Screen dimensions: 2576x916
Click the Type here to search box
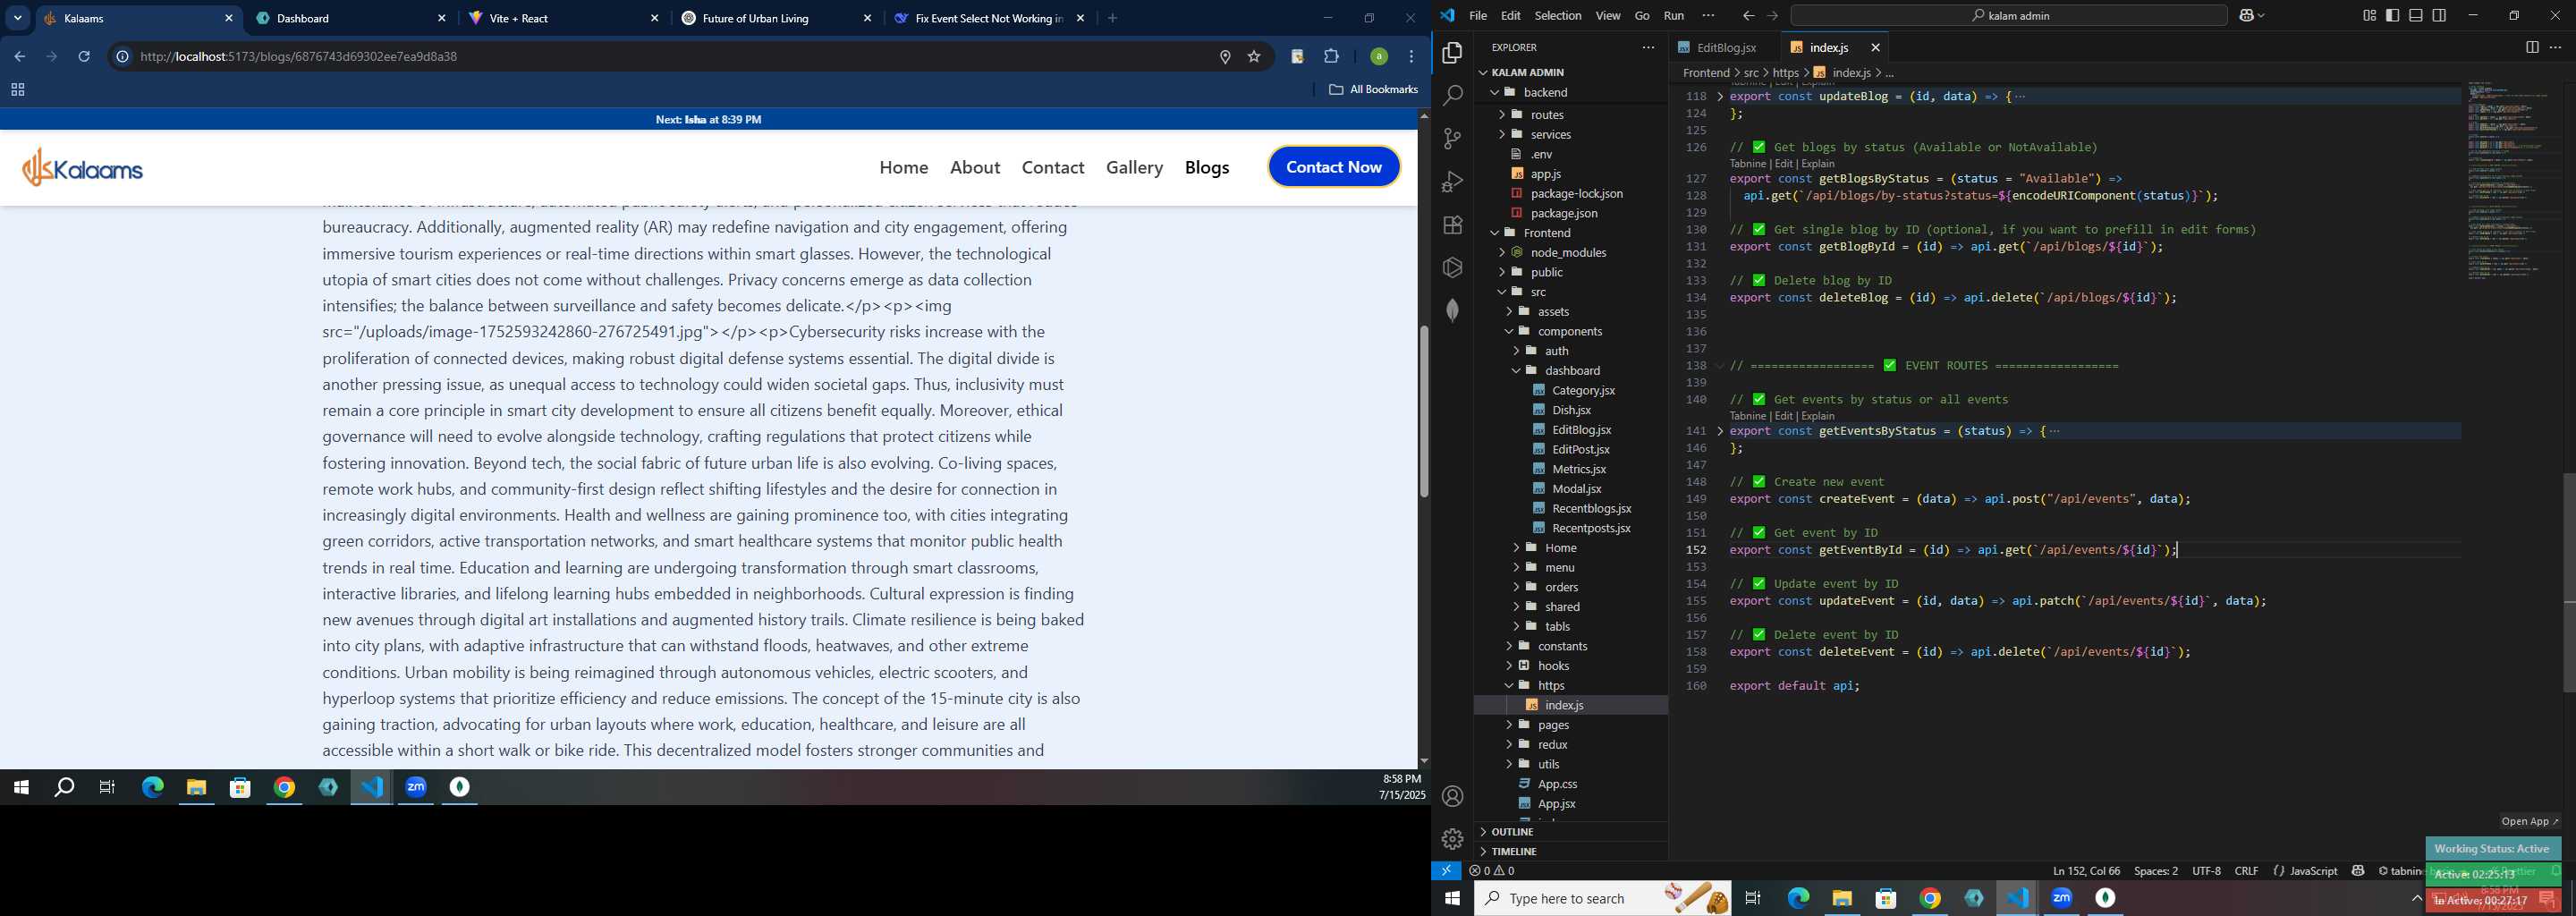click(x=1601, y=899)
